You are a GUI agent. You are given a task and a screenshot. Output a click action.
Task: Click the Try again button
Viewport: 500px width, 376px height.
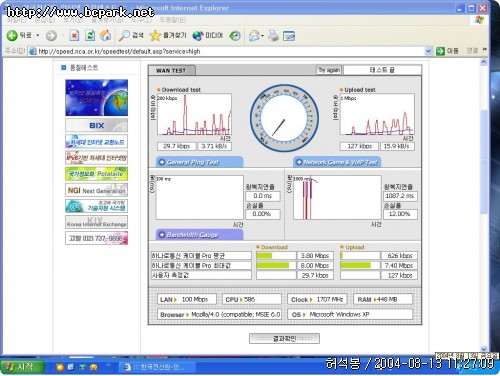(x=329, y=70)
